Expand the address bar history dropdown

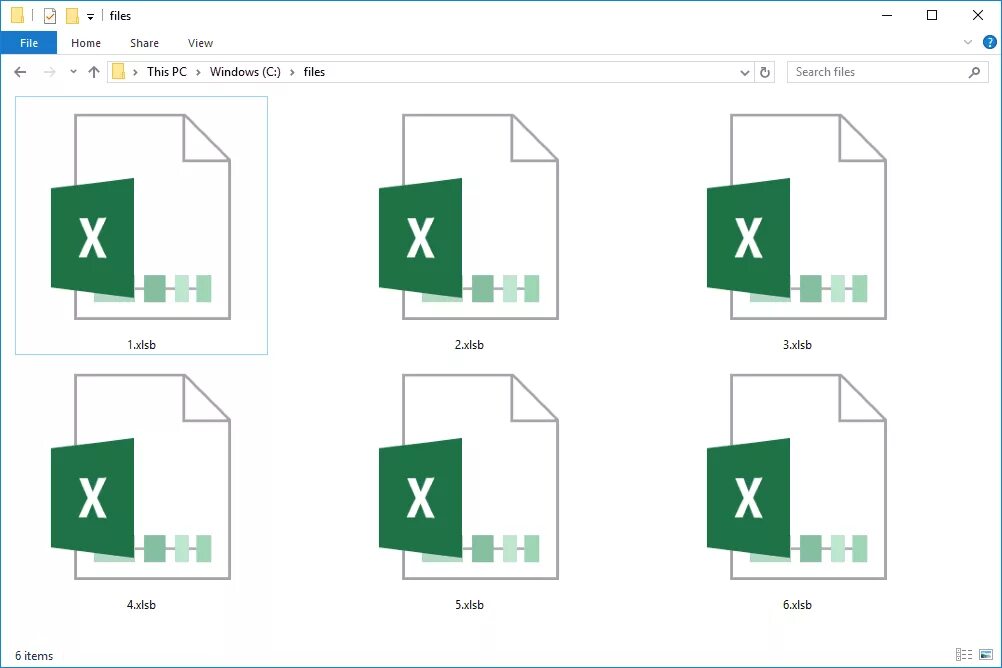(744, 71)
